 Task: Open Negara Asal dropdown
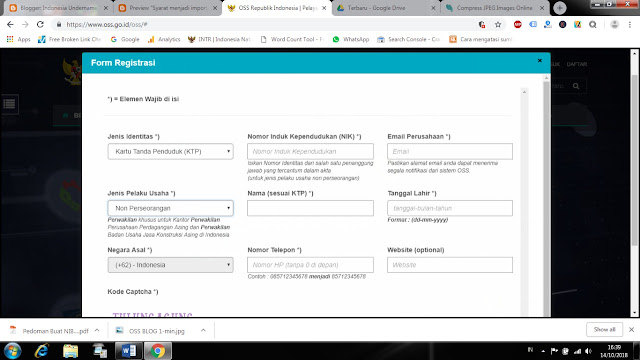[x=171, y=265]
